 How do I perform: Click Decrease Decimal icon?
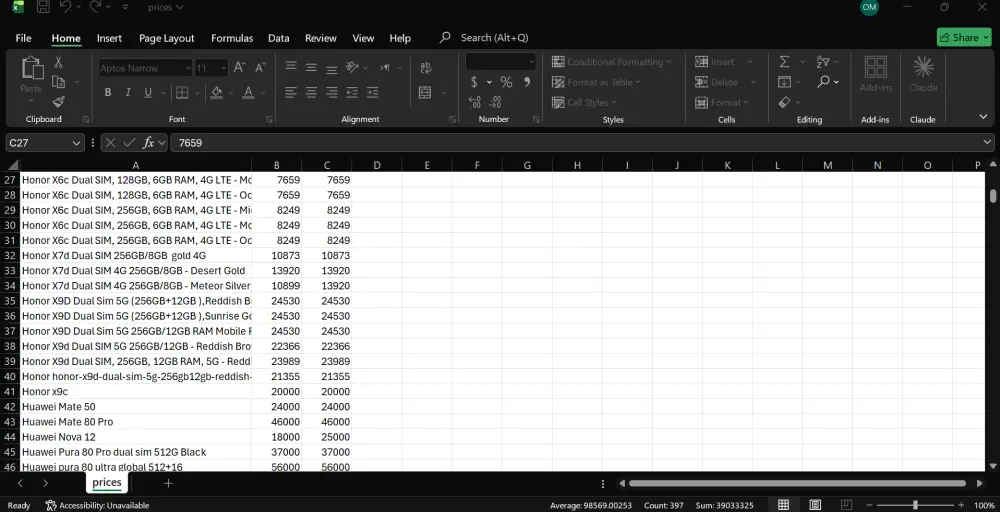pos(495,102)
